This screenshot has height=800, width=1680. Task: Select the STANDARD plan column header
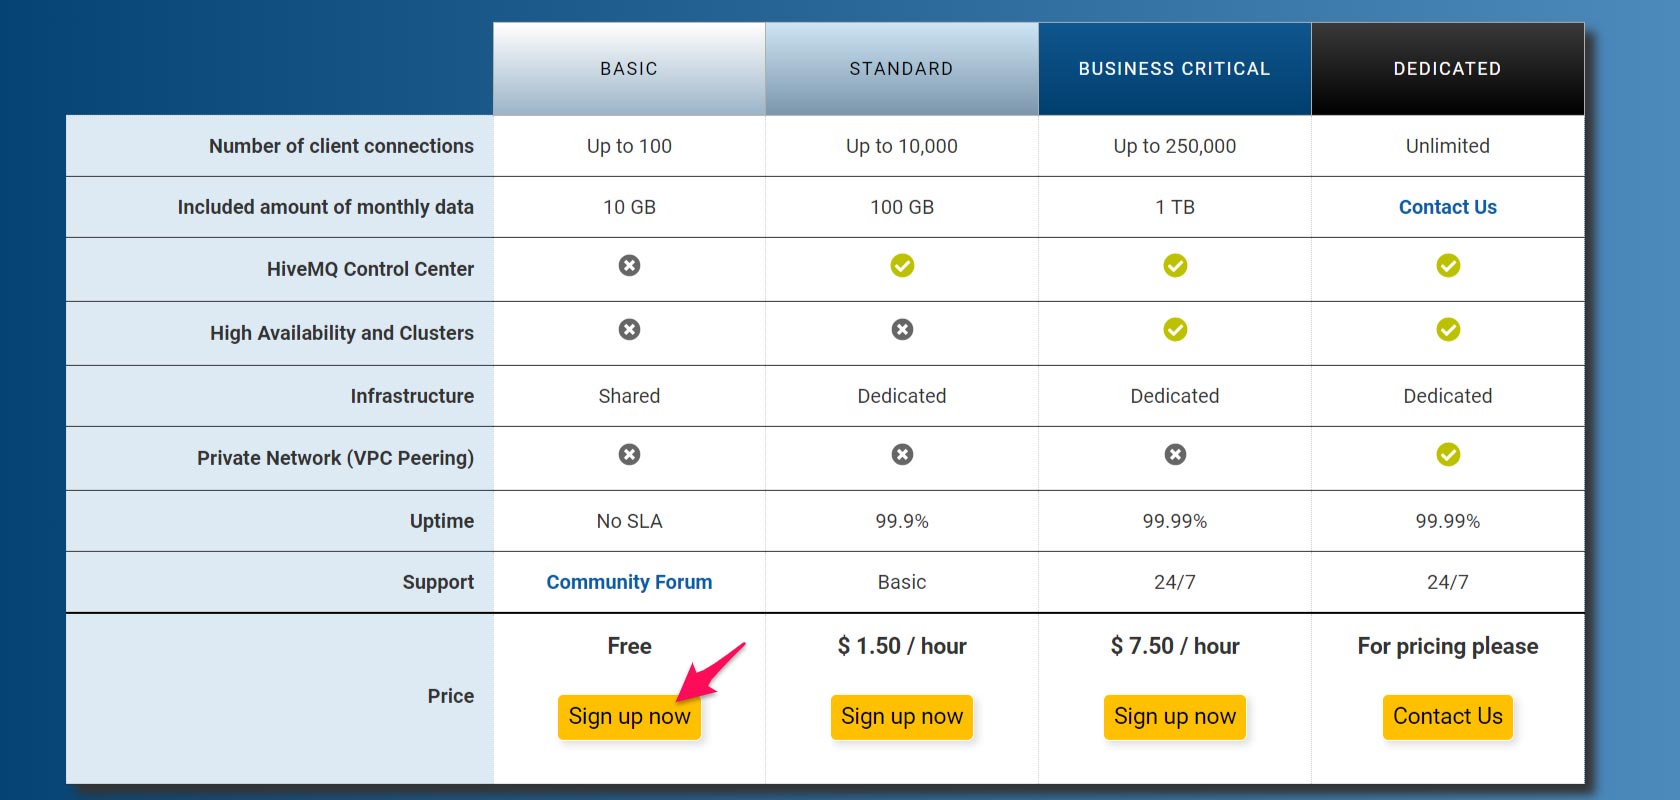click(902, 69)
